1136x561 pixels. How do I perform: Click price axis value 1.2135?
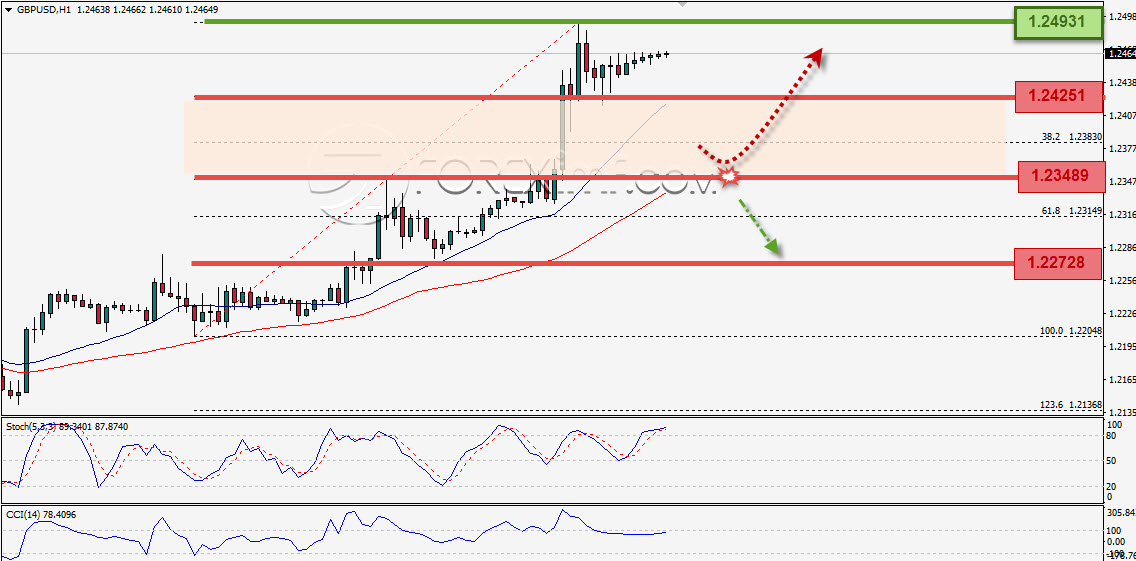pos(1122,412)
